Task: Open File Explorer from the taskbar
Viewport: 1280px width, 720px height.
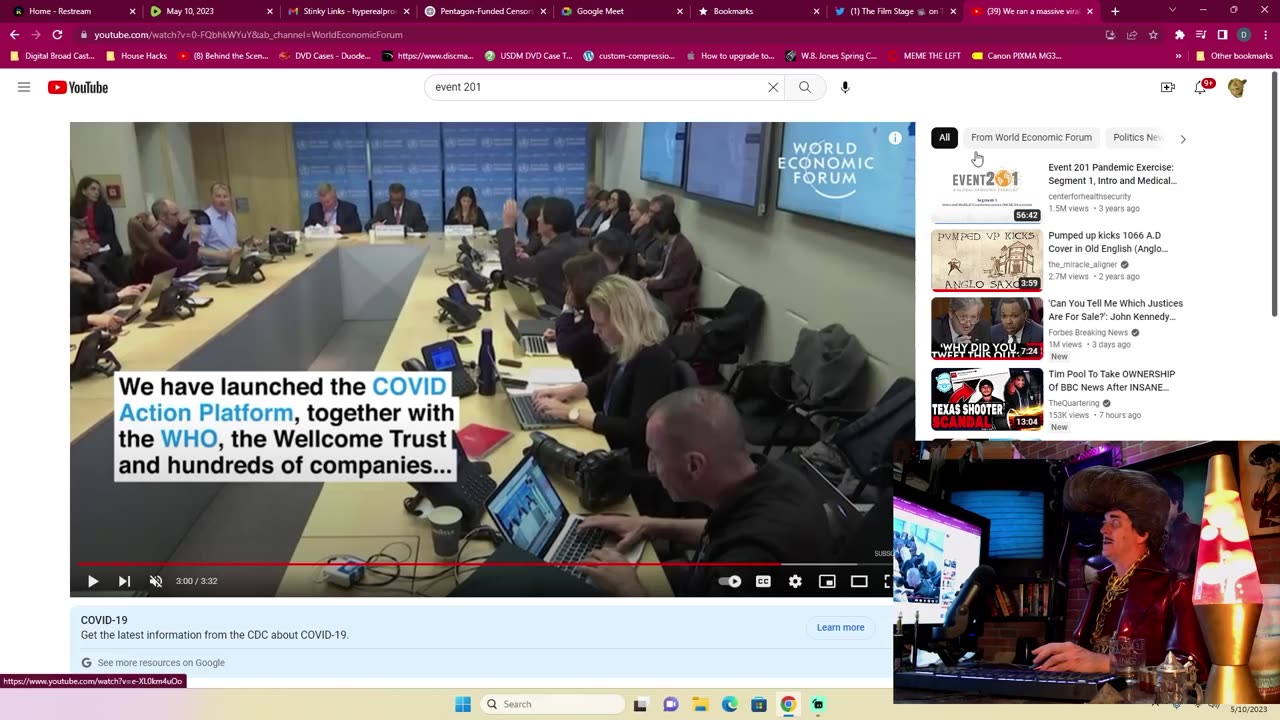Action: 700,704
